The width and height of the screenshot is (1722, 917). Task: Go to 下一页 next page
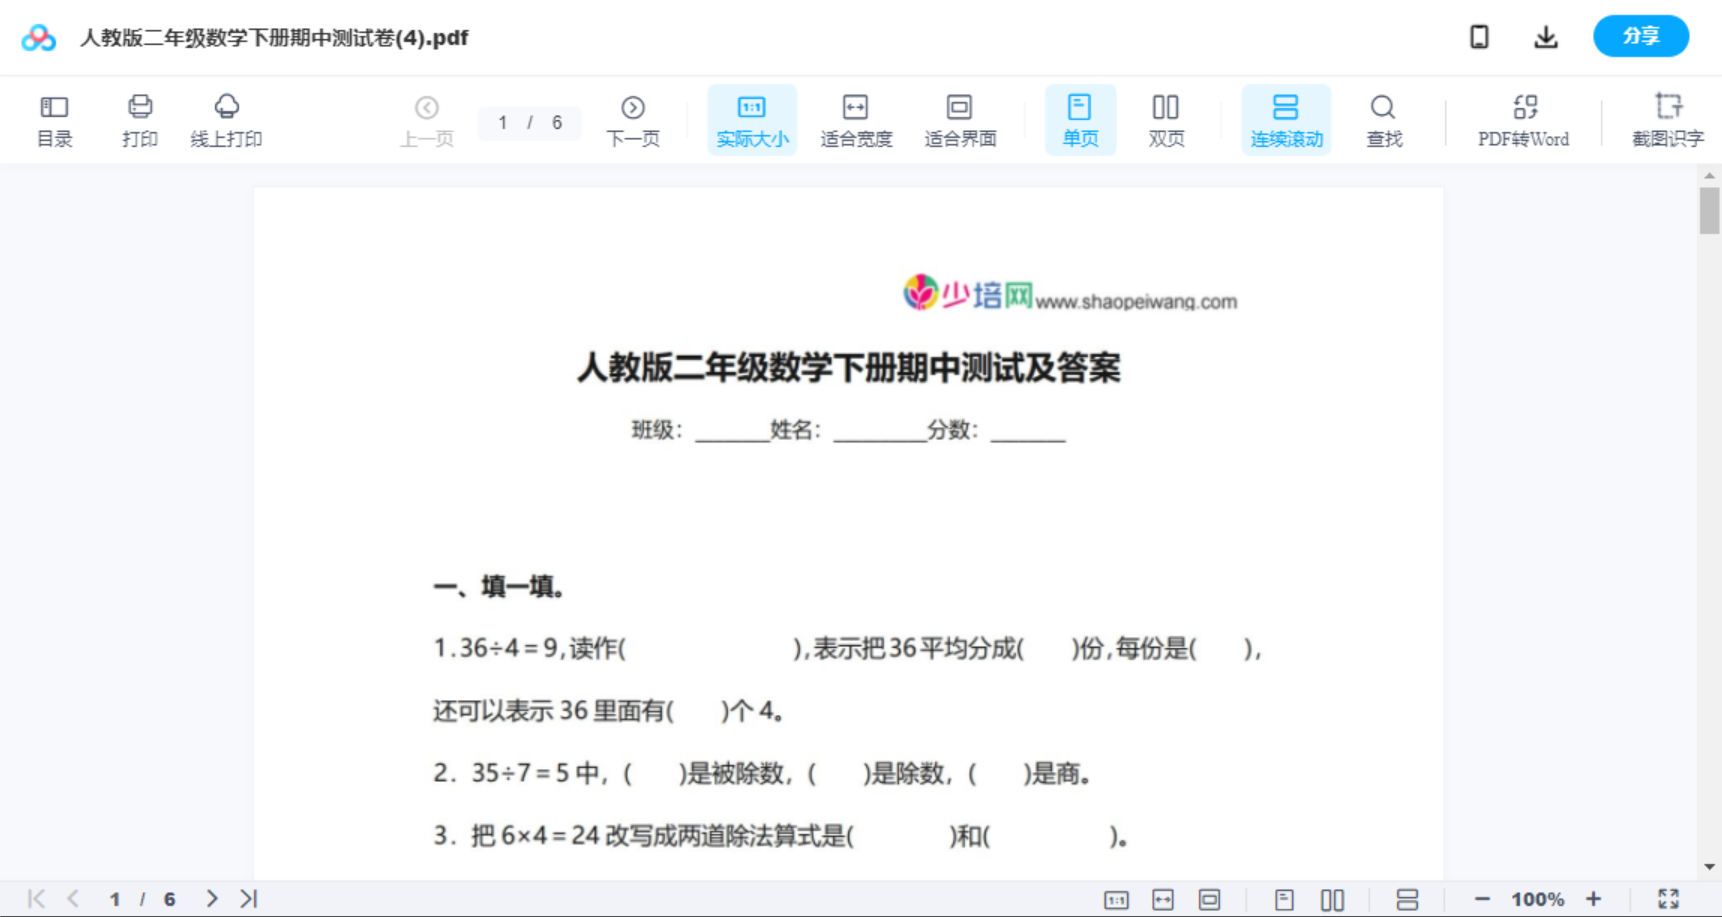click(633, 119)
